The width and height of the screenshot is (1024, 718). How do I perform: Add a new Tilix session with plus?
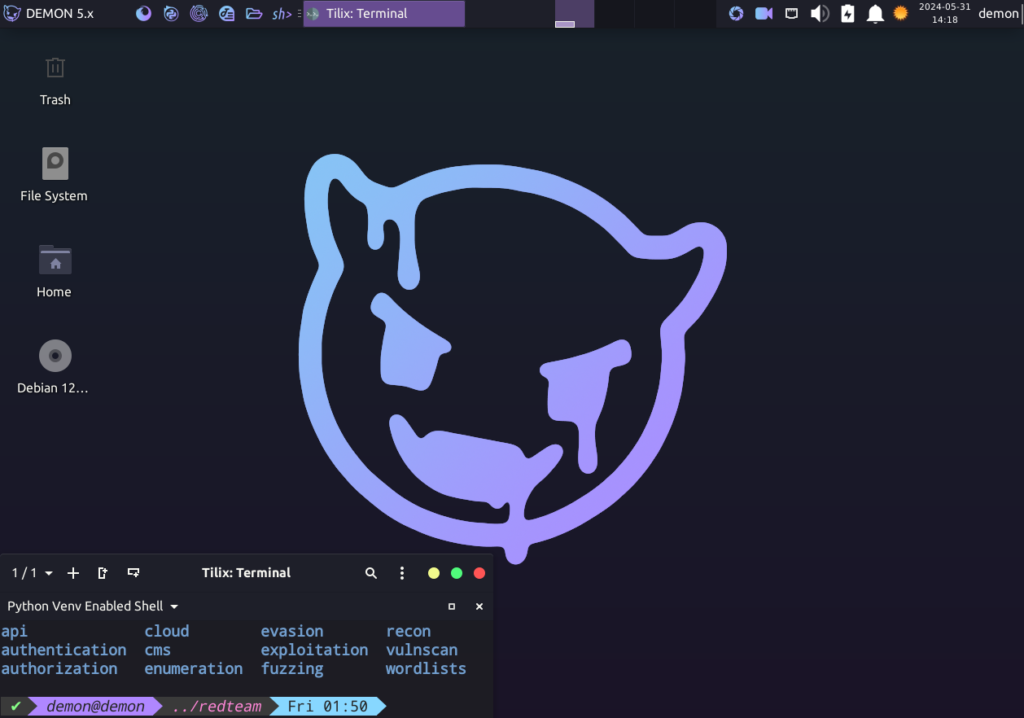pos(73,573)
